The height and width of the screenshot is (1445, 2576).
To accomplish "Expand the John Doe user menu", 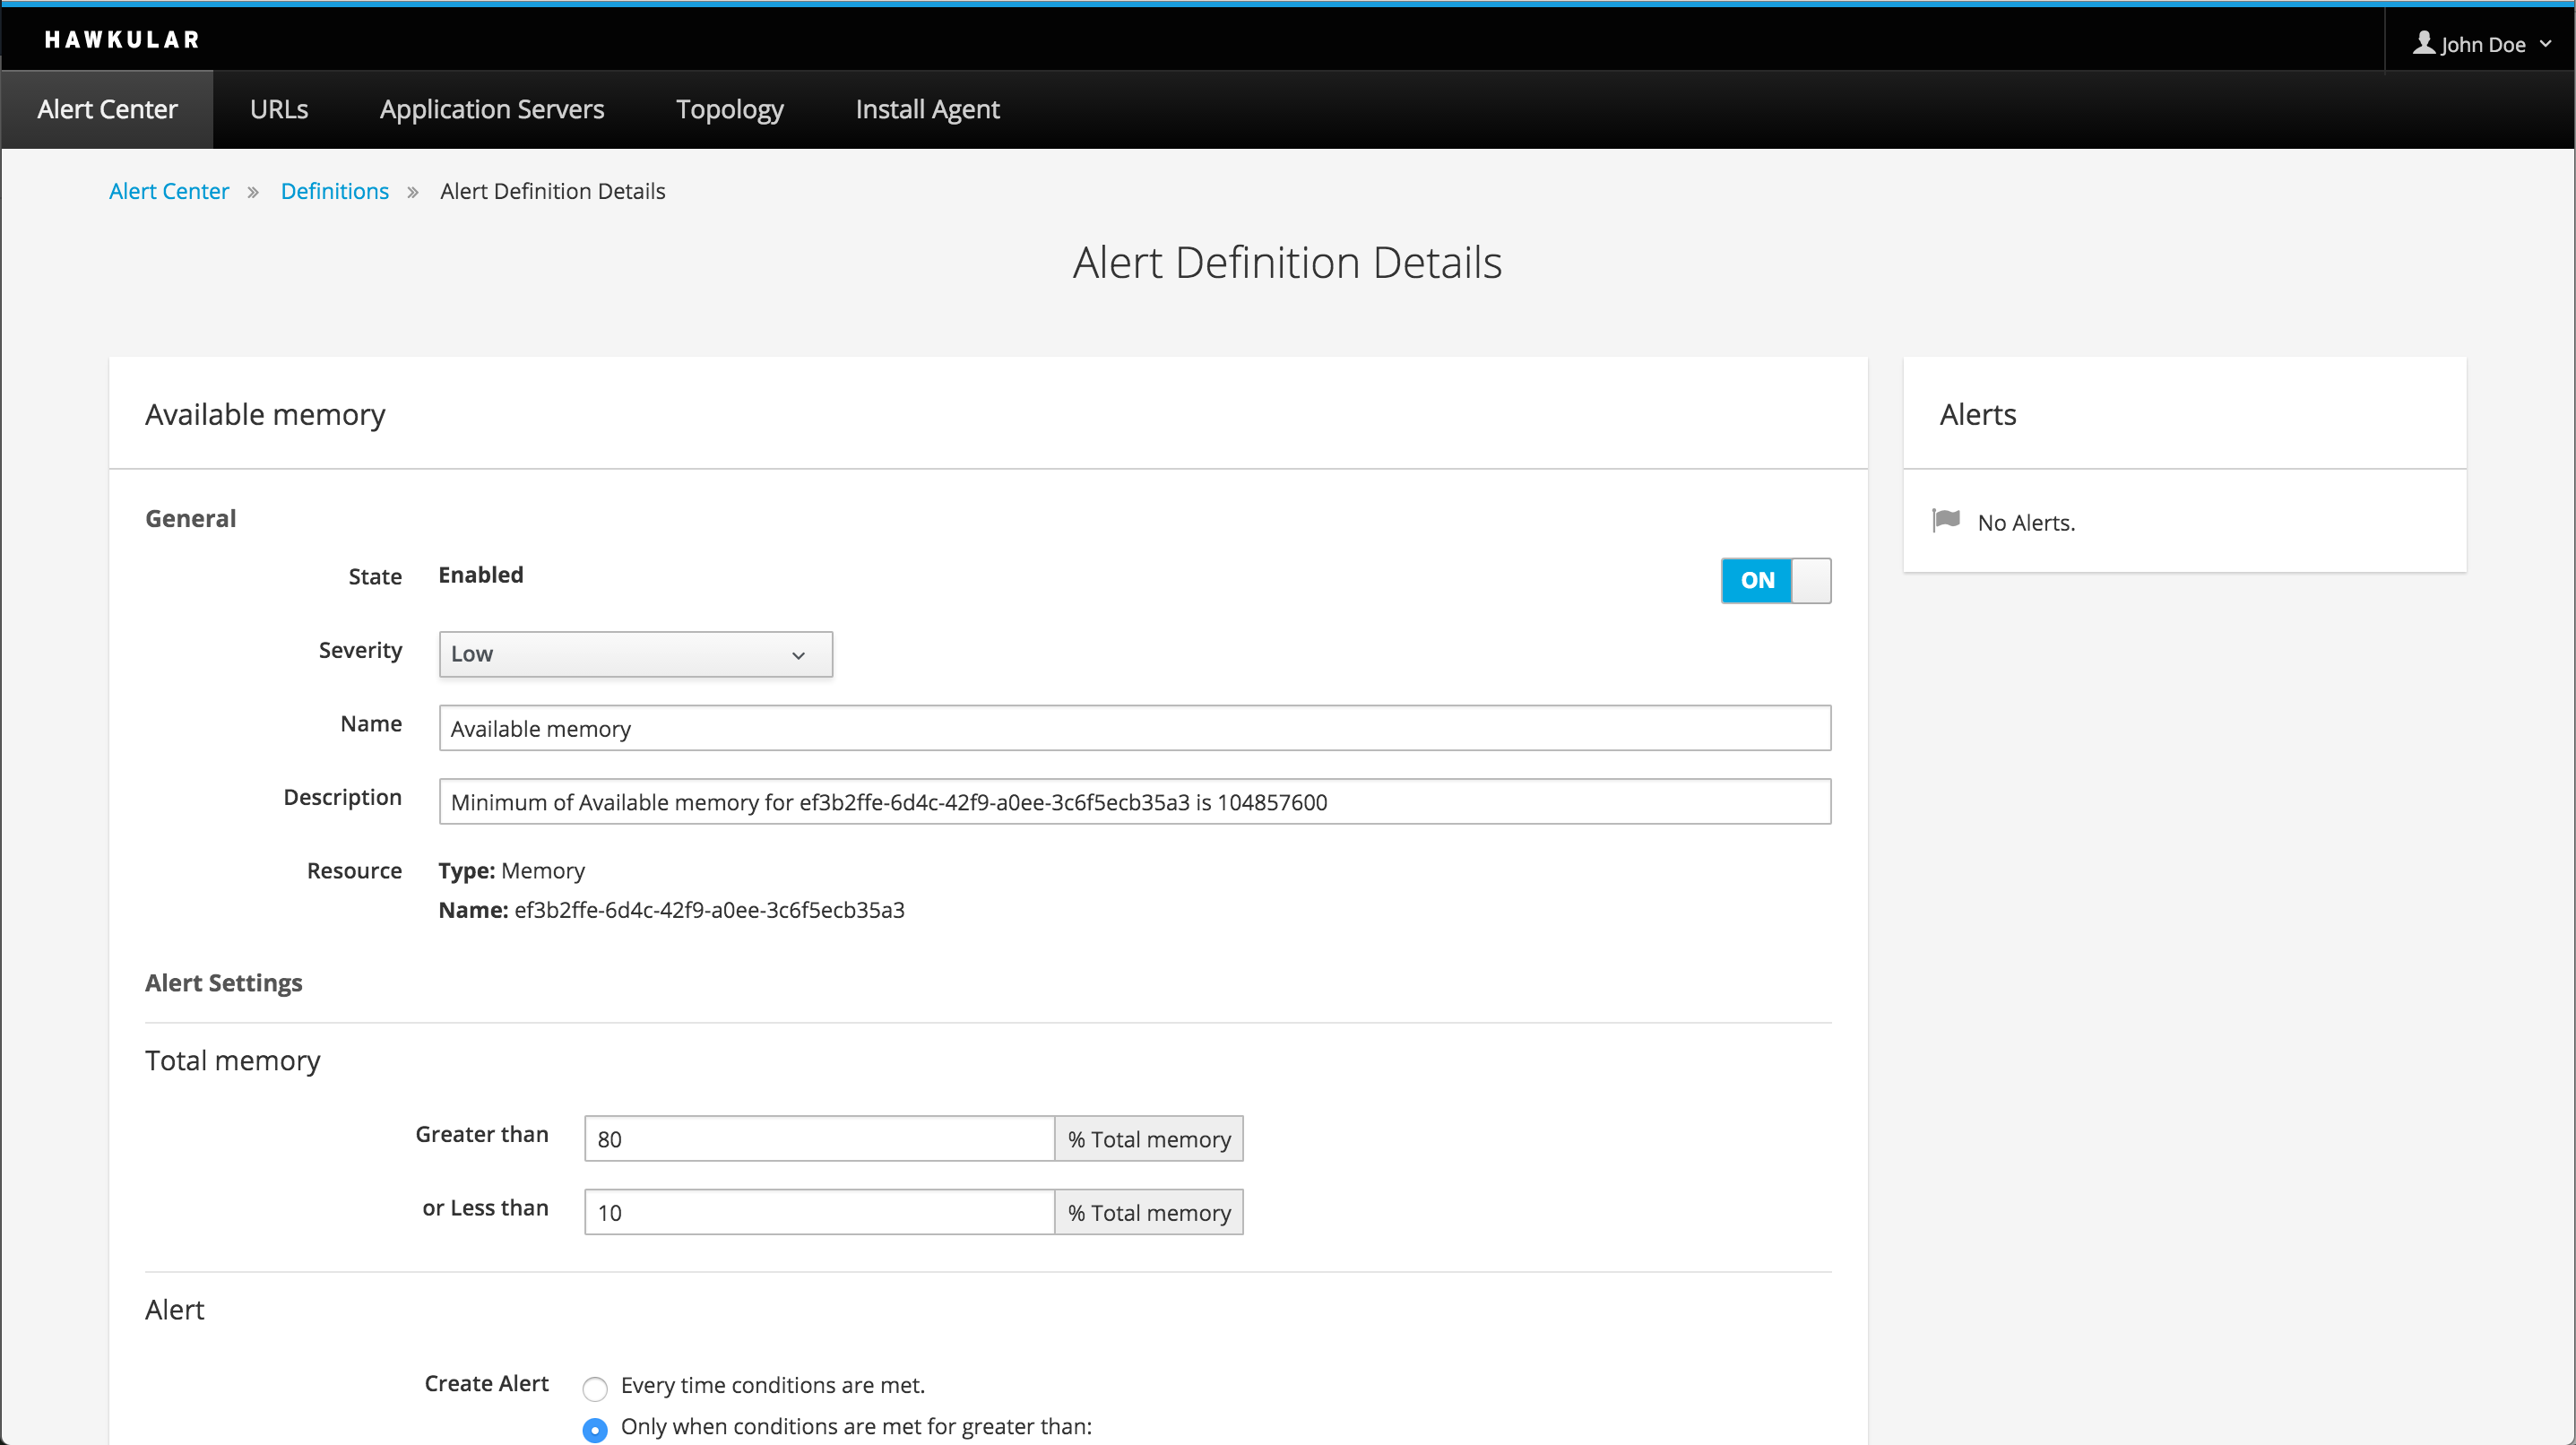I will pyautogui.click(x=2483, y=44).
